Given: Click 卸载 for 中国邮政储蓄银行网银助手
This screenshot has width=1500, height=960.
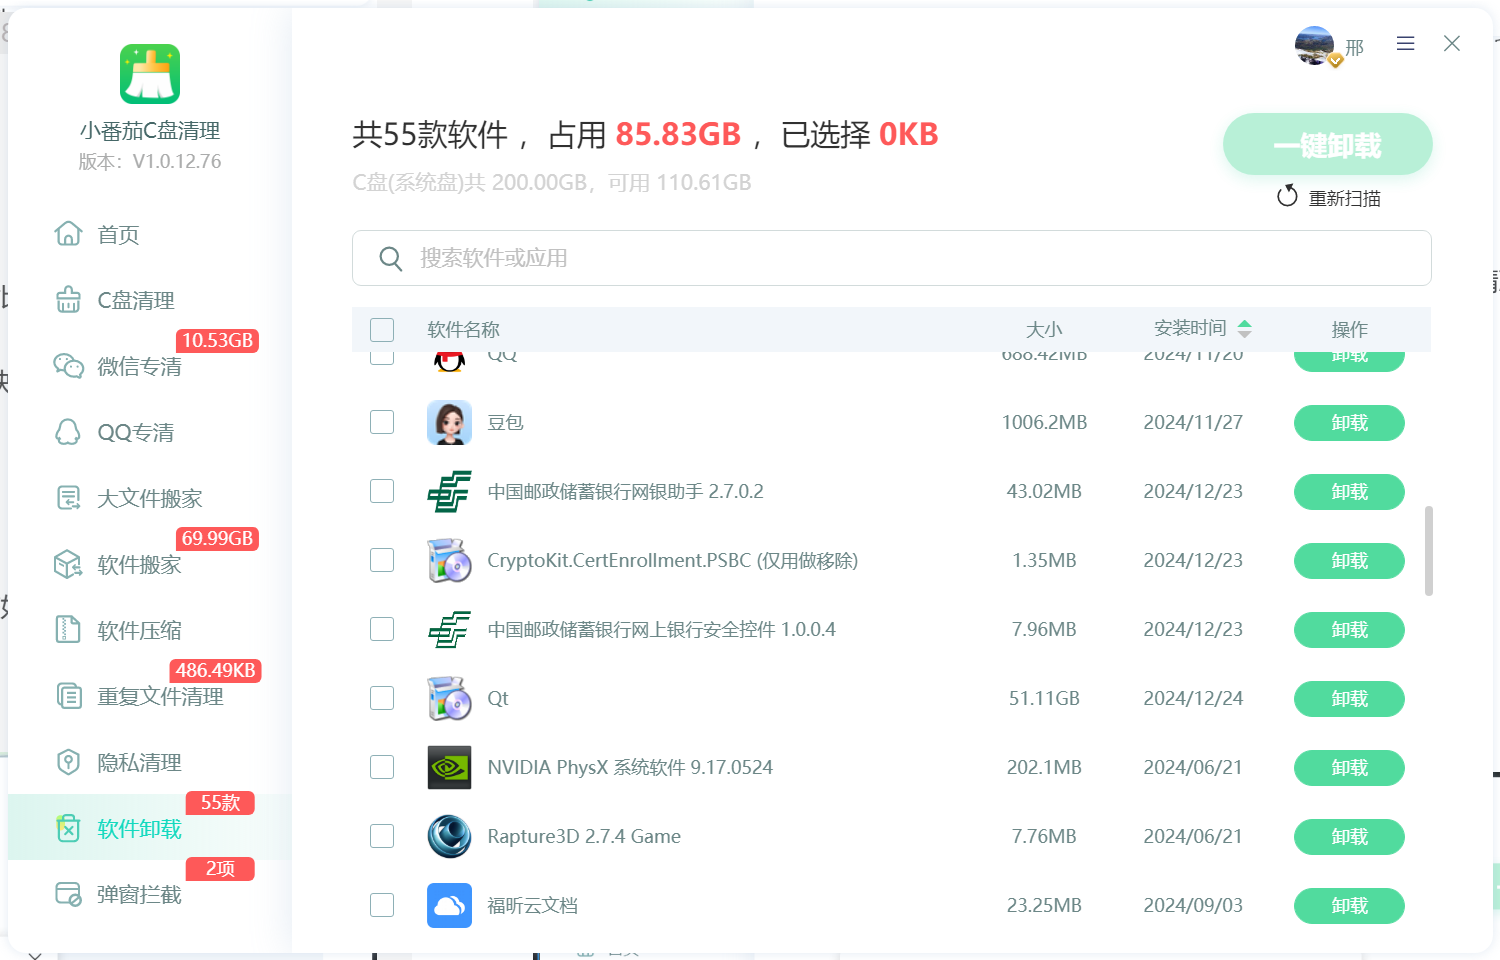Looking at the screenshot, I should (1349, 492).
